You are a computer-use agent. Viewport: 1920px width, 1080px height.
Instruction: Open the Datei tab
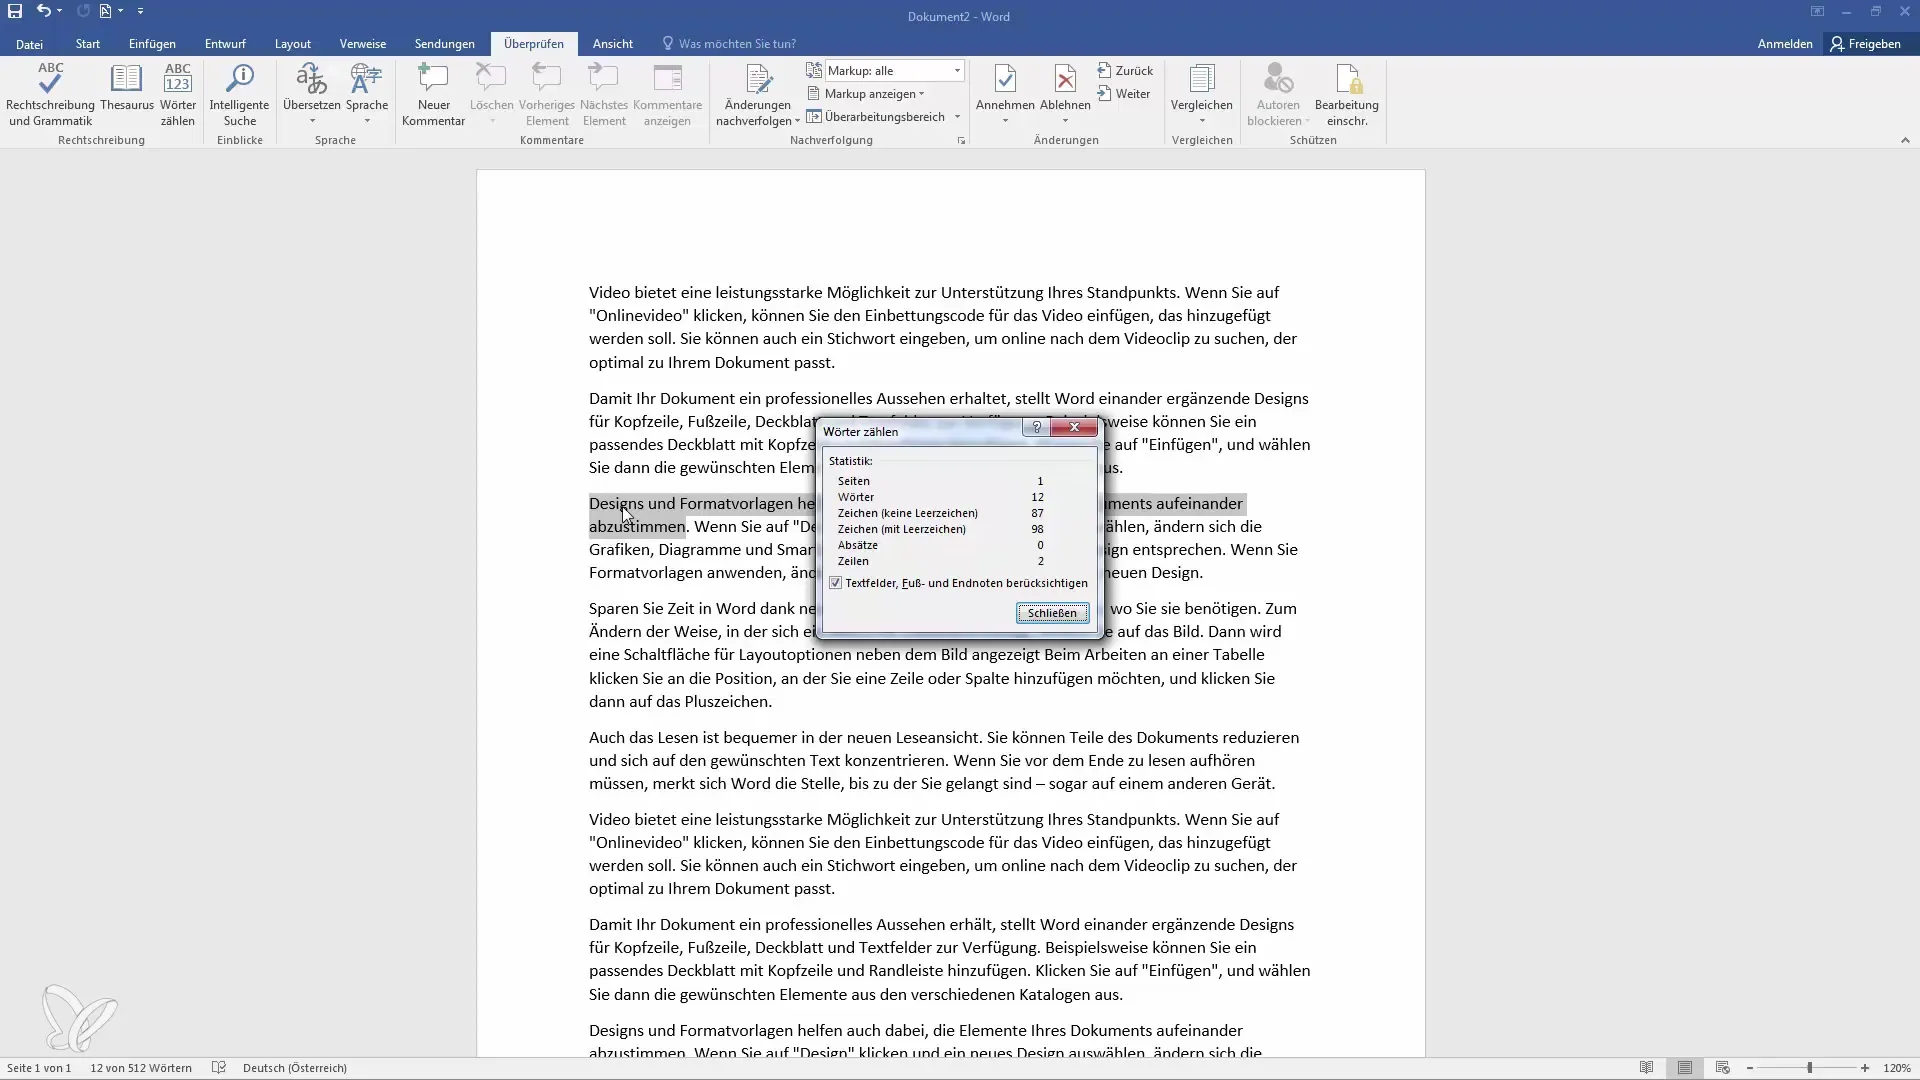click(x=29, y=44)
